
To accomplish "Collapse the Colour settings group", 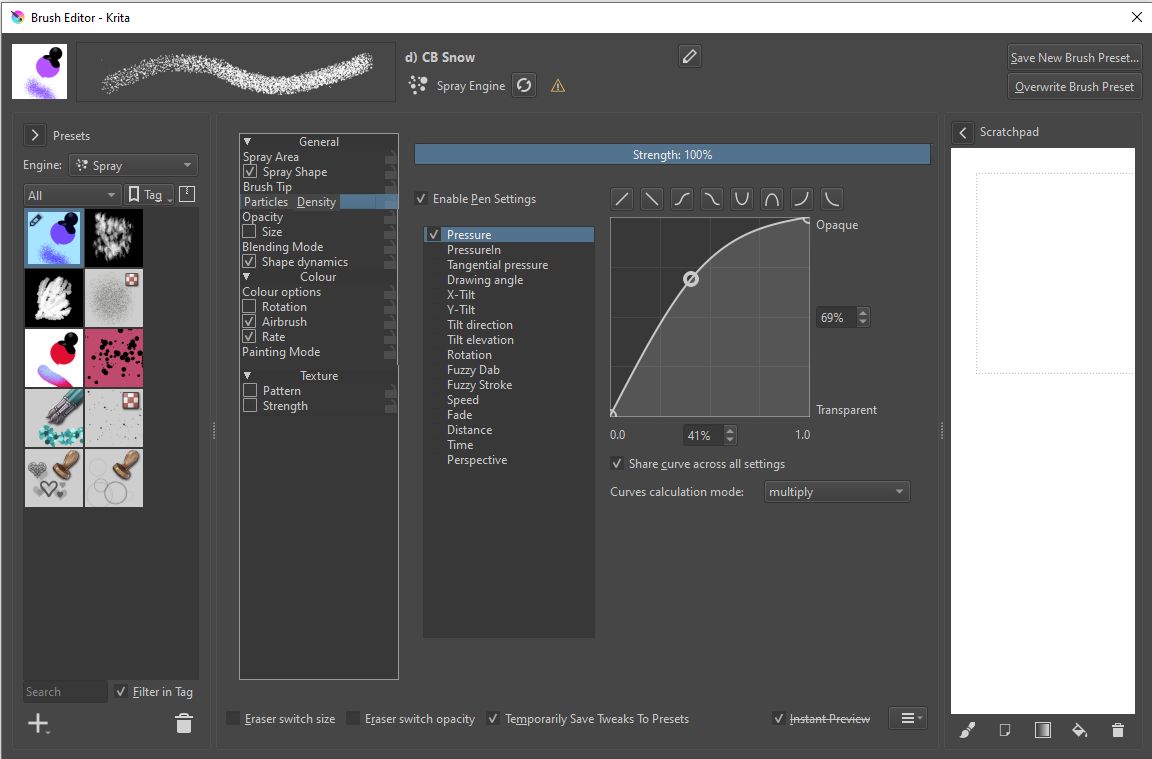I will pyautogui.click(x=247, y=277).
